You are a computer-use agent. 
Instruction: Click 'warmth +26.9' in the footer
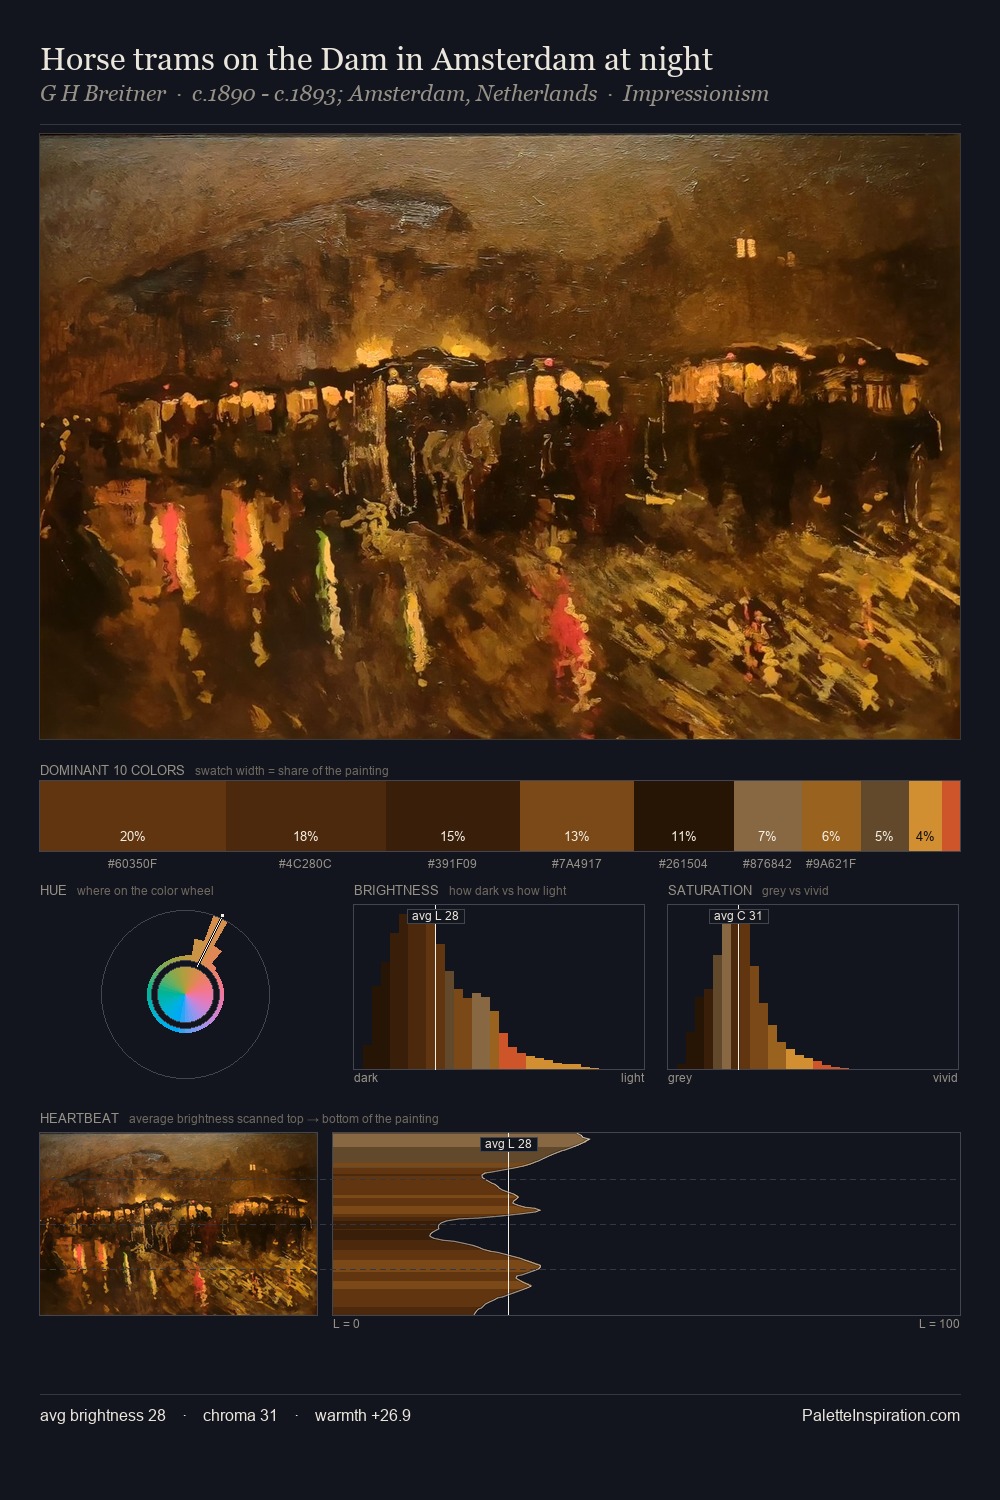tap(363, 1415)
